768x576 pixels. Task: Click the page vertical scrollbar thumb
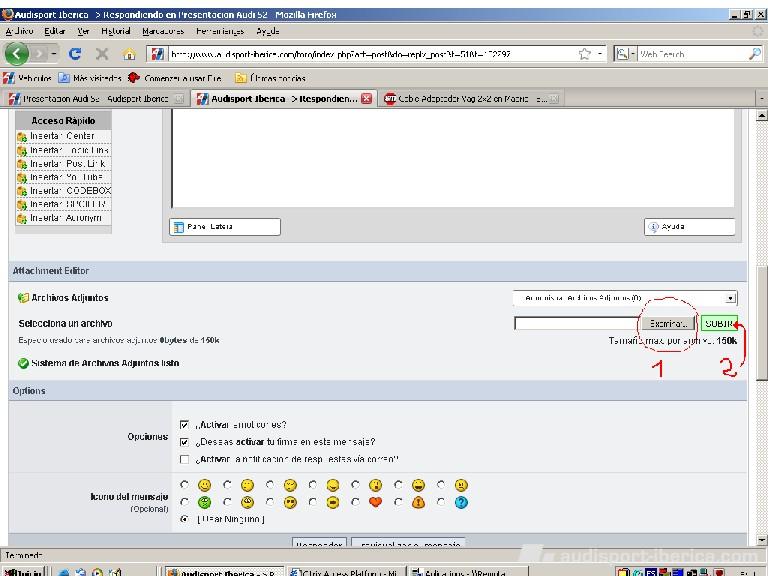click(761, 322)
